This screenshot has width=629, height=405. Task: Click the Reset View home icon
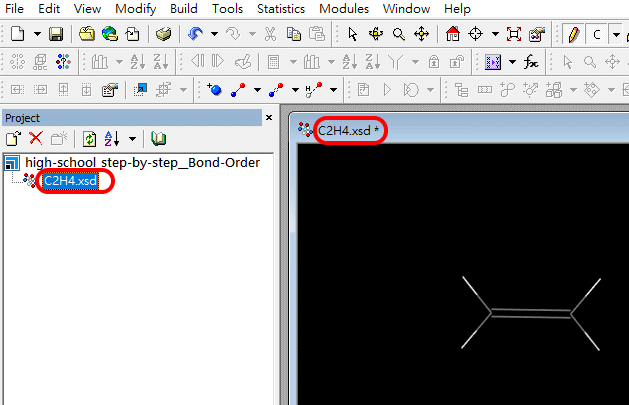point(452,34)
